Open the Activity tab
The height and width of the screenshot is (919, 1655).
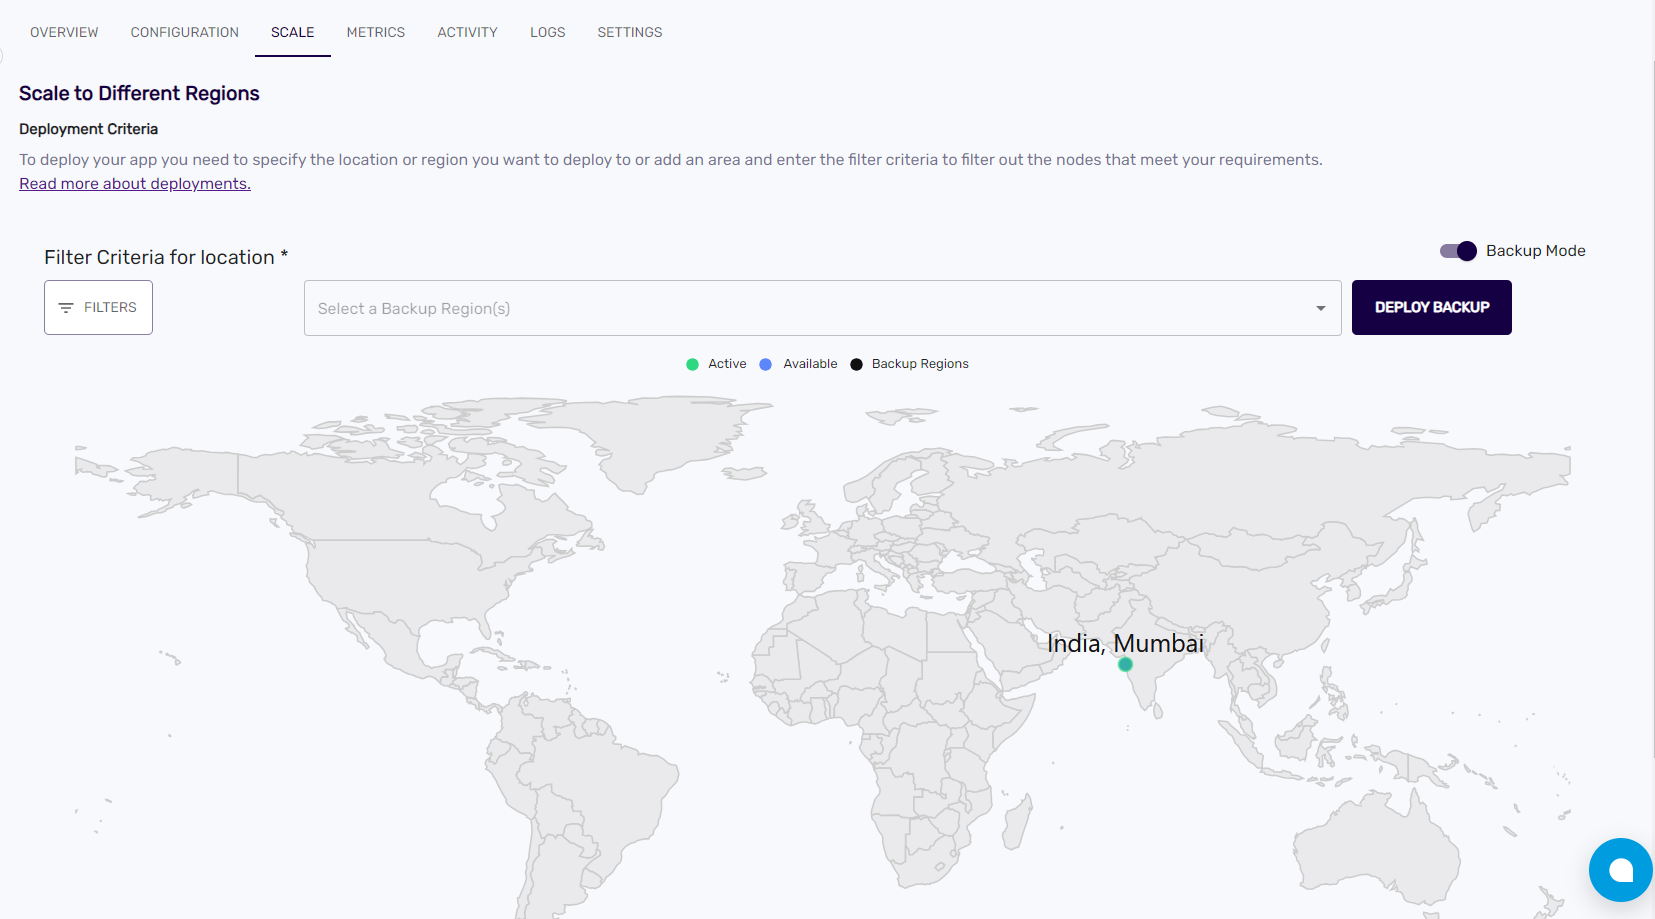tap(467, 32)
